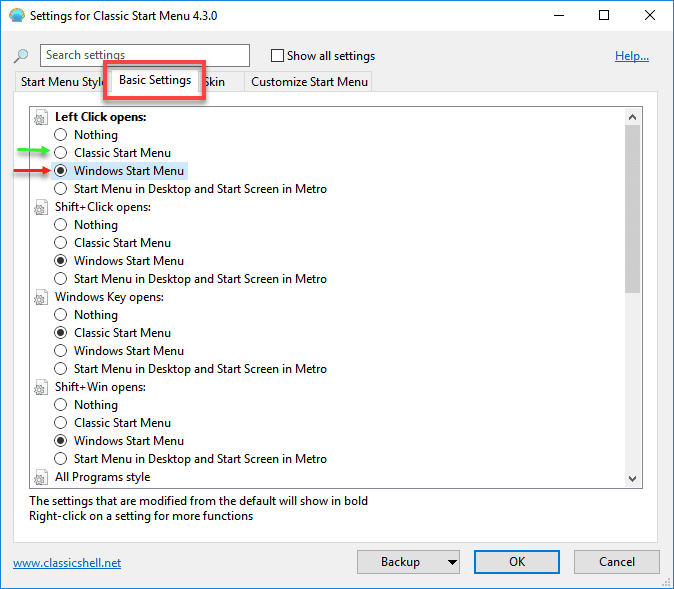674x589 pixels.
Task: Select Classic Start Menu under Shift+Win opens
Action: [61, 423]
